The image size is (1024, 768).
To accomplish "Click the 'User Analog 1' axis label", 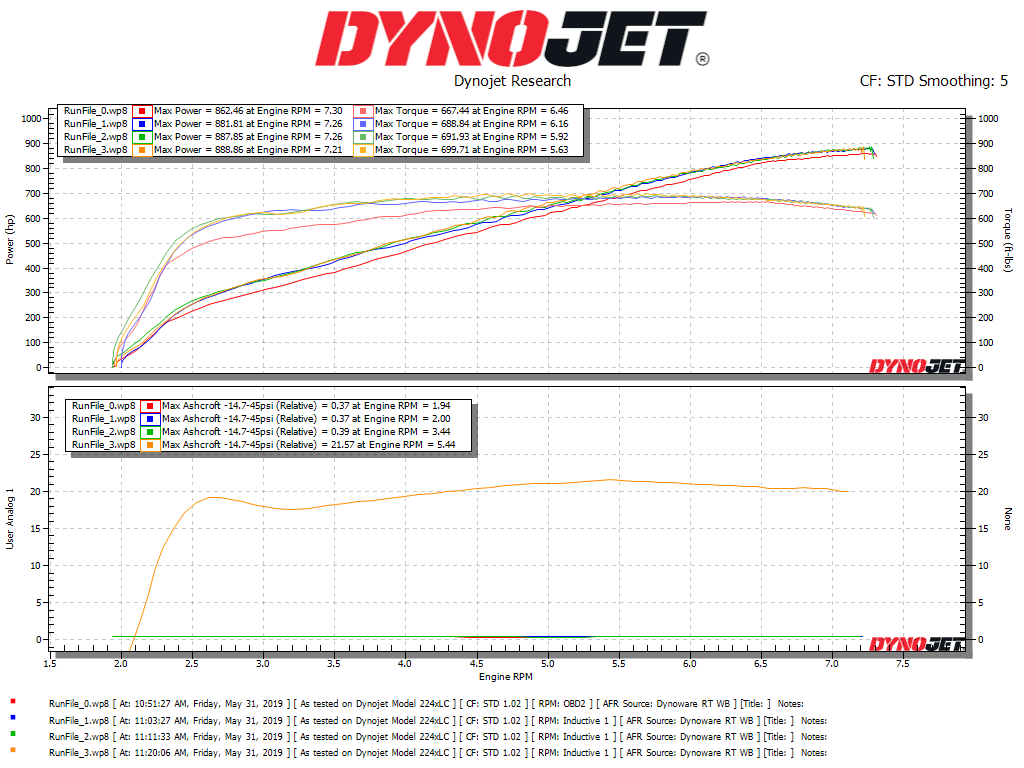I will pyautogui.click(x=10, y=518).
